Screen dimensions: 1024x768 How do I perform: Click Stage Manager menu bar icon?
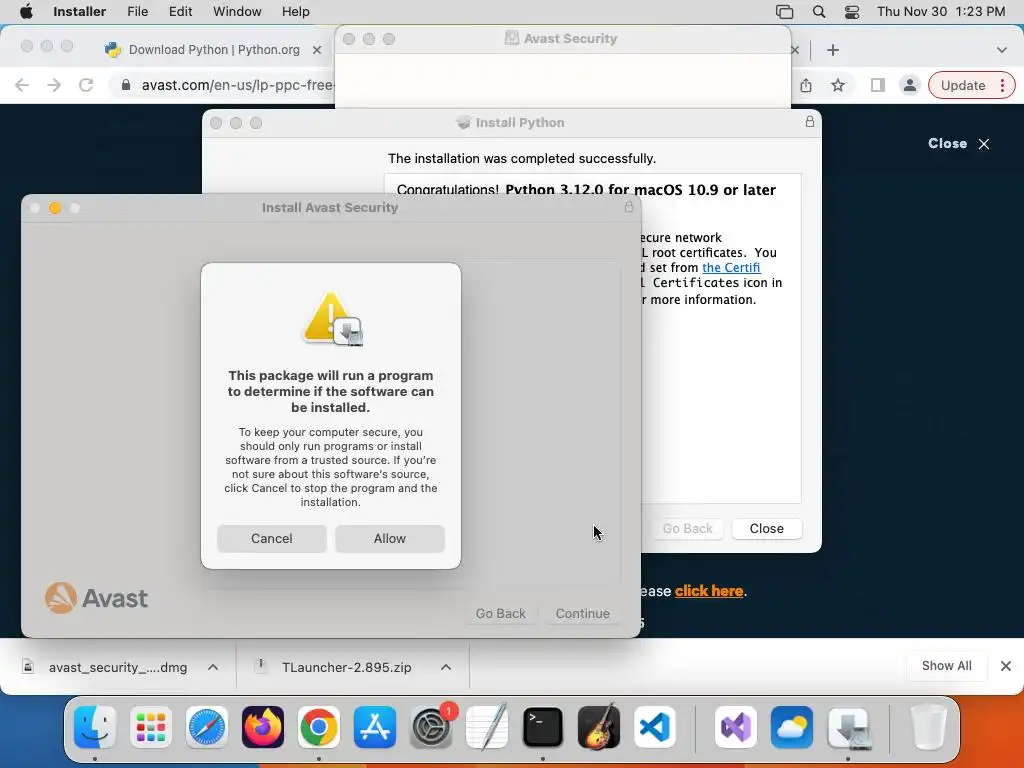click(x=784, y=12)
